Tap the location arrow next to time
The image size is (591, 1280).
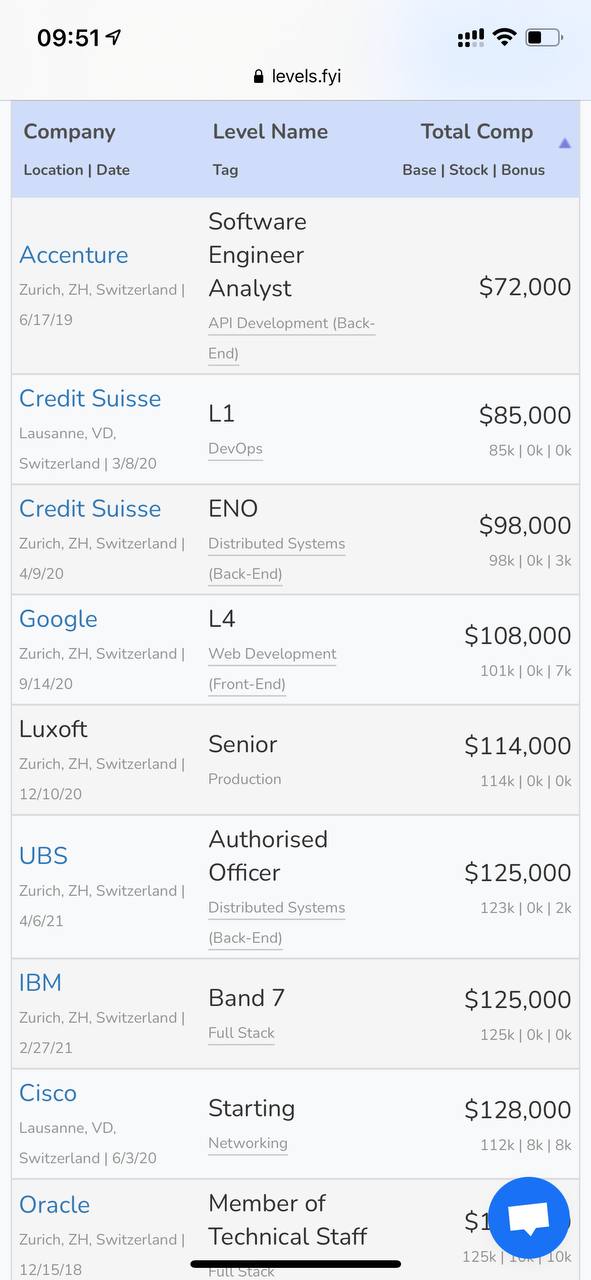click(113, 38)
